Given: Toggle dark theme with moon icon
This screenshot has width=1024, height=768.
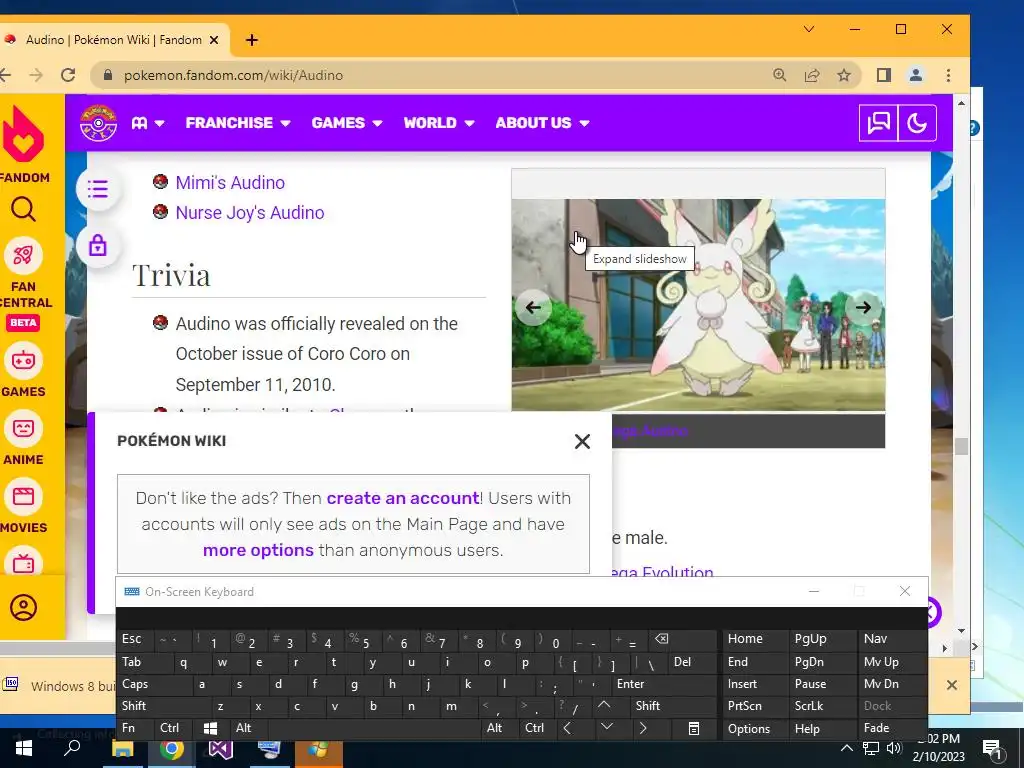Looking at the screenshot, I should (x=917, y=123).
